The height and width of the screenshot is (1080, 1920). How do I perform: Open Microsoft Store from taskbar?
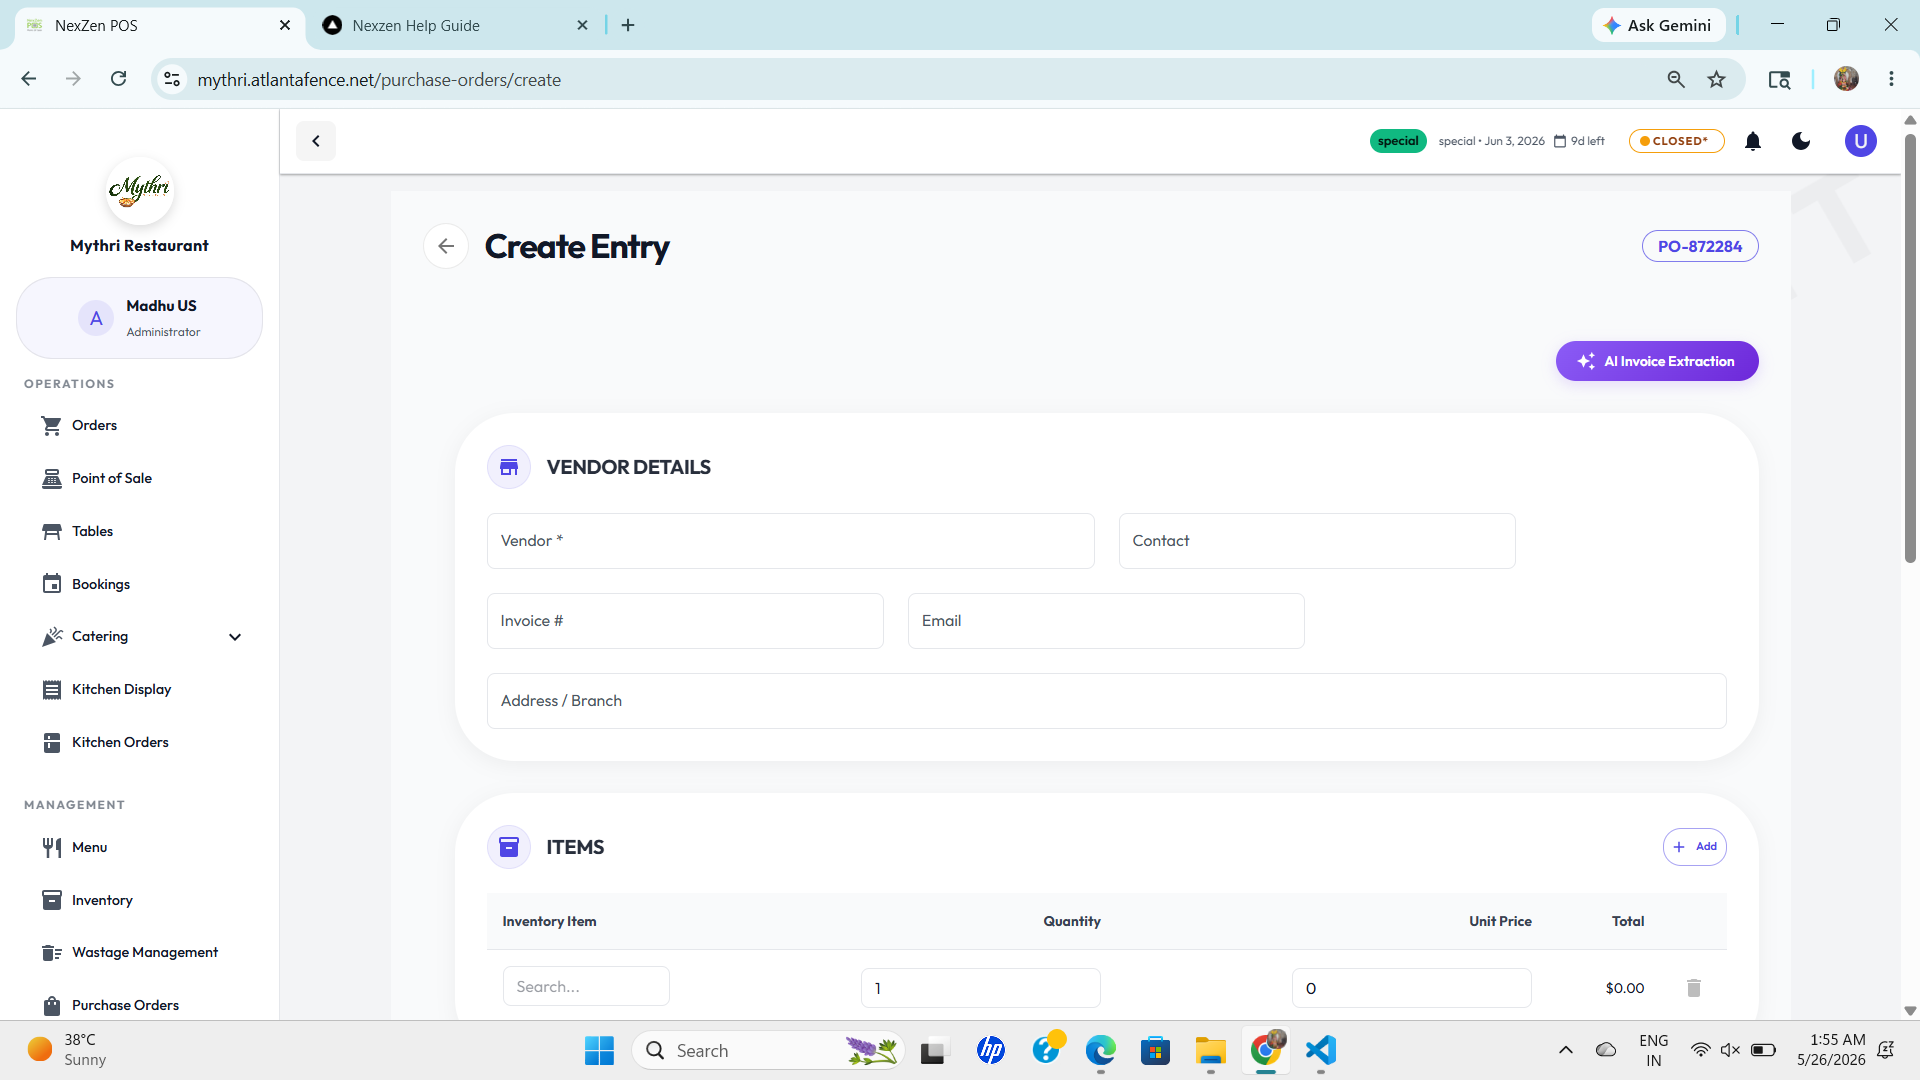1155,1050
